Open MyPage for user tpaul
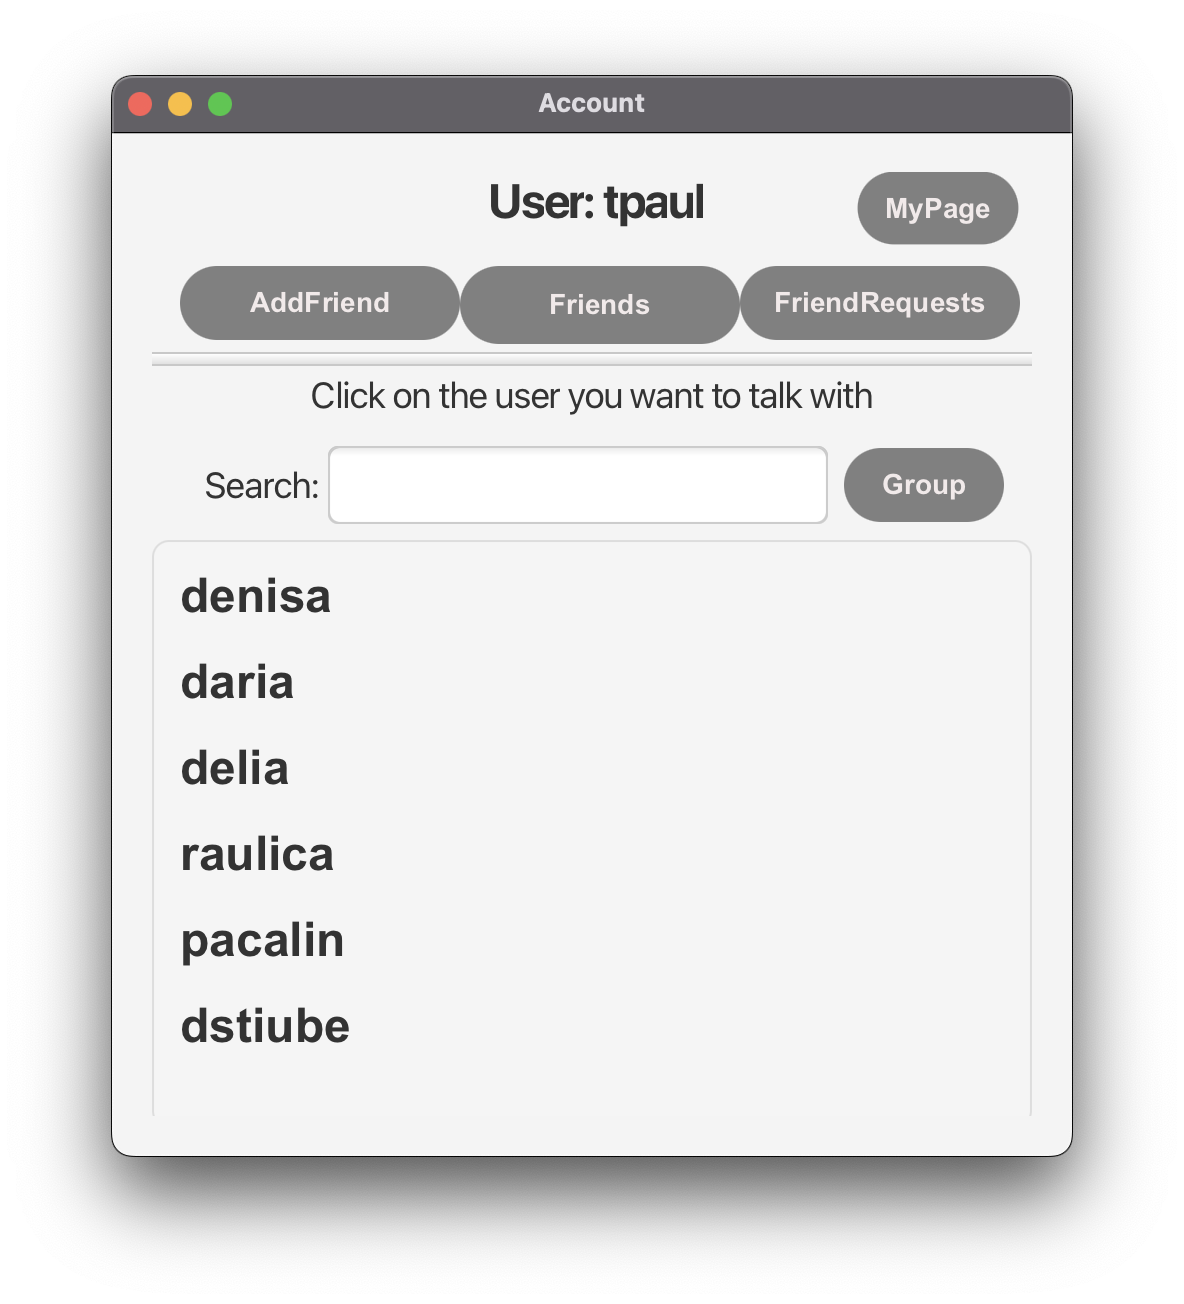1184x1304 pixels. pos(936,208)
